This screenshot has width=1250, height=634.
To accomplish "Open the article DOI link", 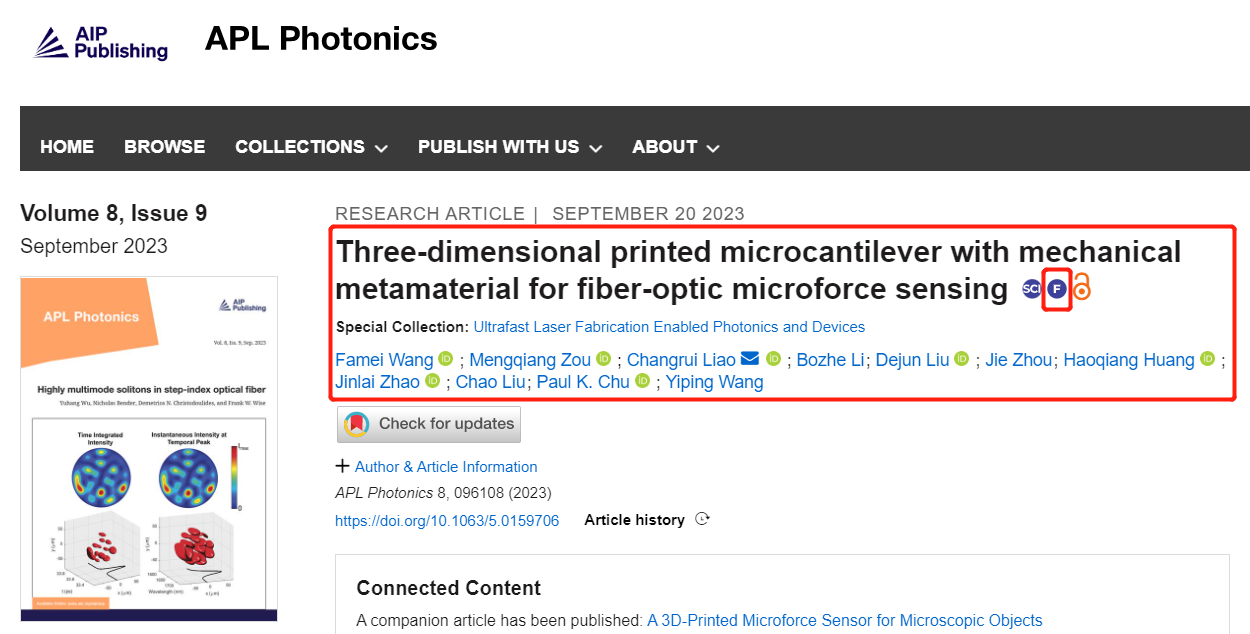I will point(447,520).
